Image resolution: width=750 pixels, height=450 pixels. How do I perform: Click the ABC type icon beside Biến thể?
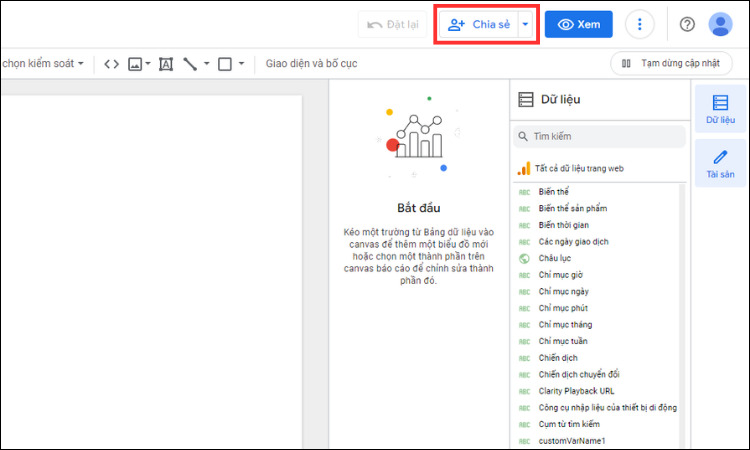click(x=525, y=192)
